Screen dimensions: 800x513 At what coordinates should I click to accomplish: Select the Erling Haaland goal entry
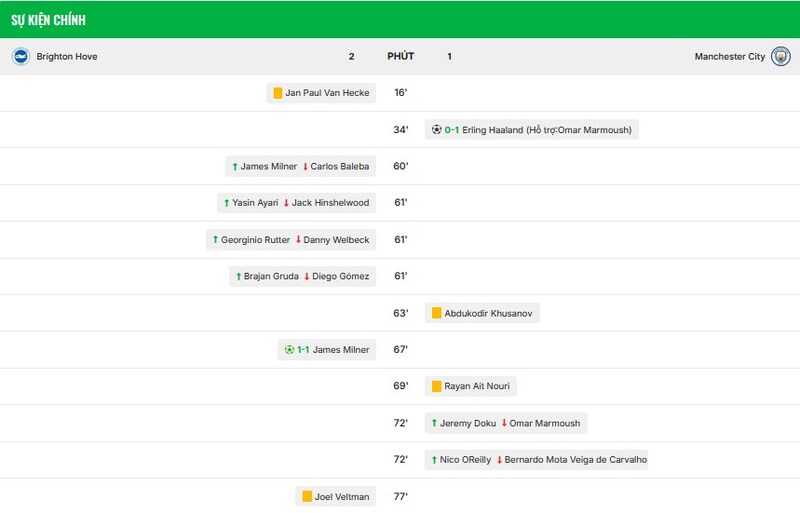(531, 130)
